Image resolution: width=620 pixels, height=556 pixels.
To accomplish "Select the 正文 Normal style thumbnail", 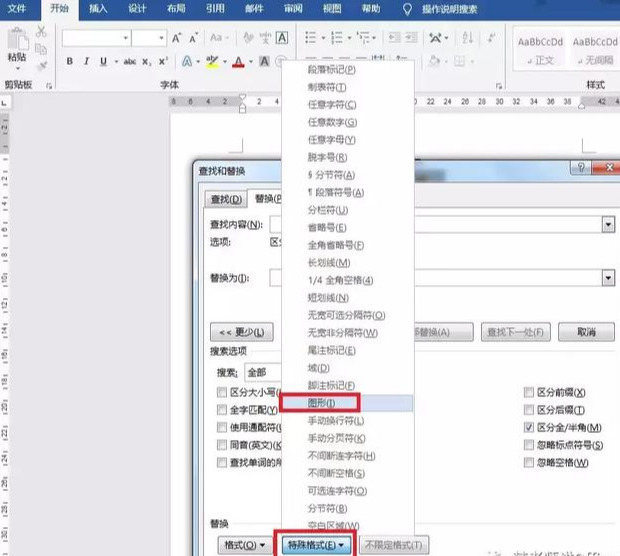I will pos(540,49).
